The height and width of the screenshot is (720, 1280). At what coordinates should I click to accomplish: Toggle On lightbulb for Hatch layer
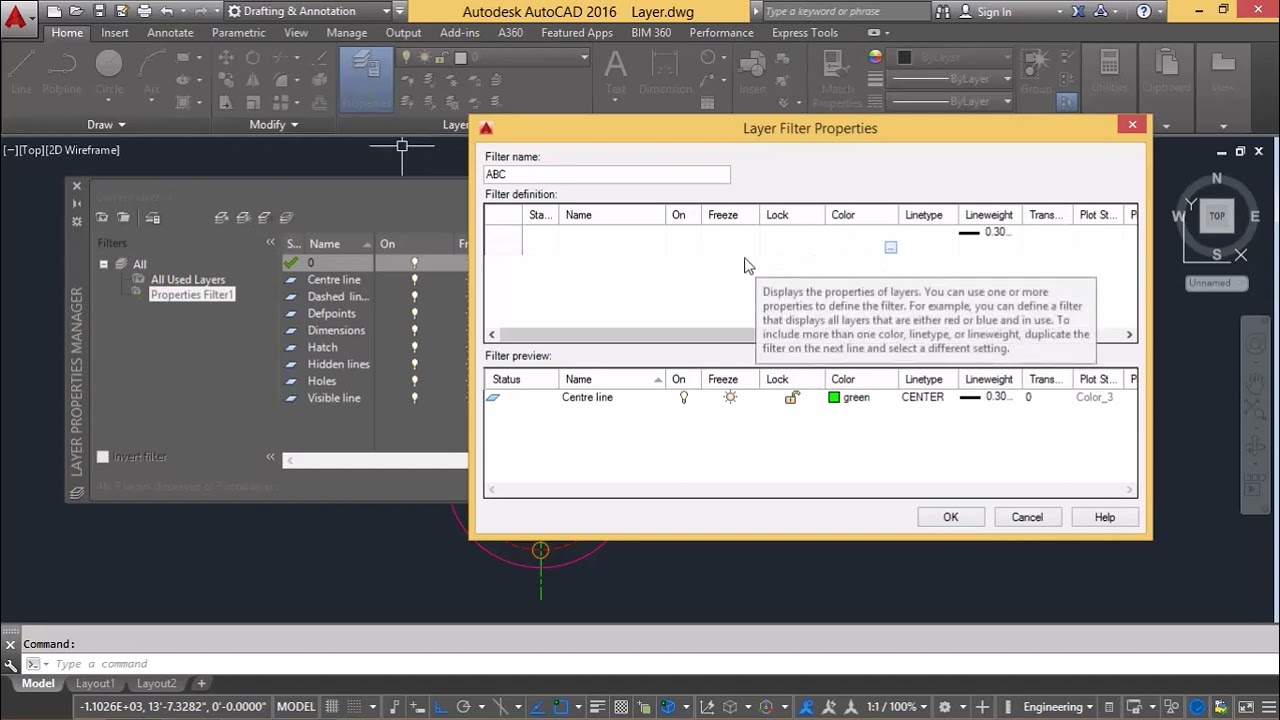[415, 348]
